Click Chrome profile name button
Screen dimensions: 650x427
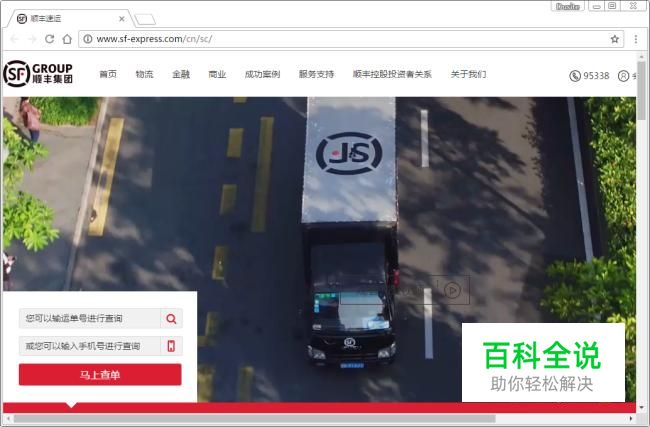click(x=568, y=6)
